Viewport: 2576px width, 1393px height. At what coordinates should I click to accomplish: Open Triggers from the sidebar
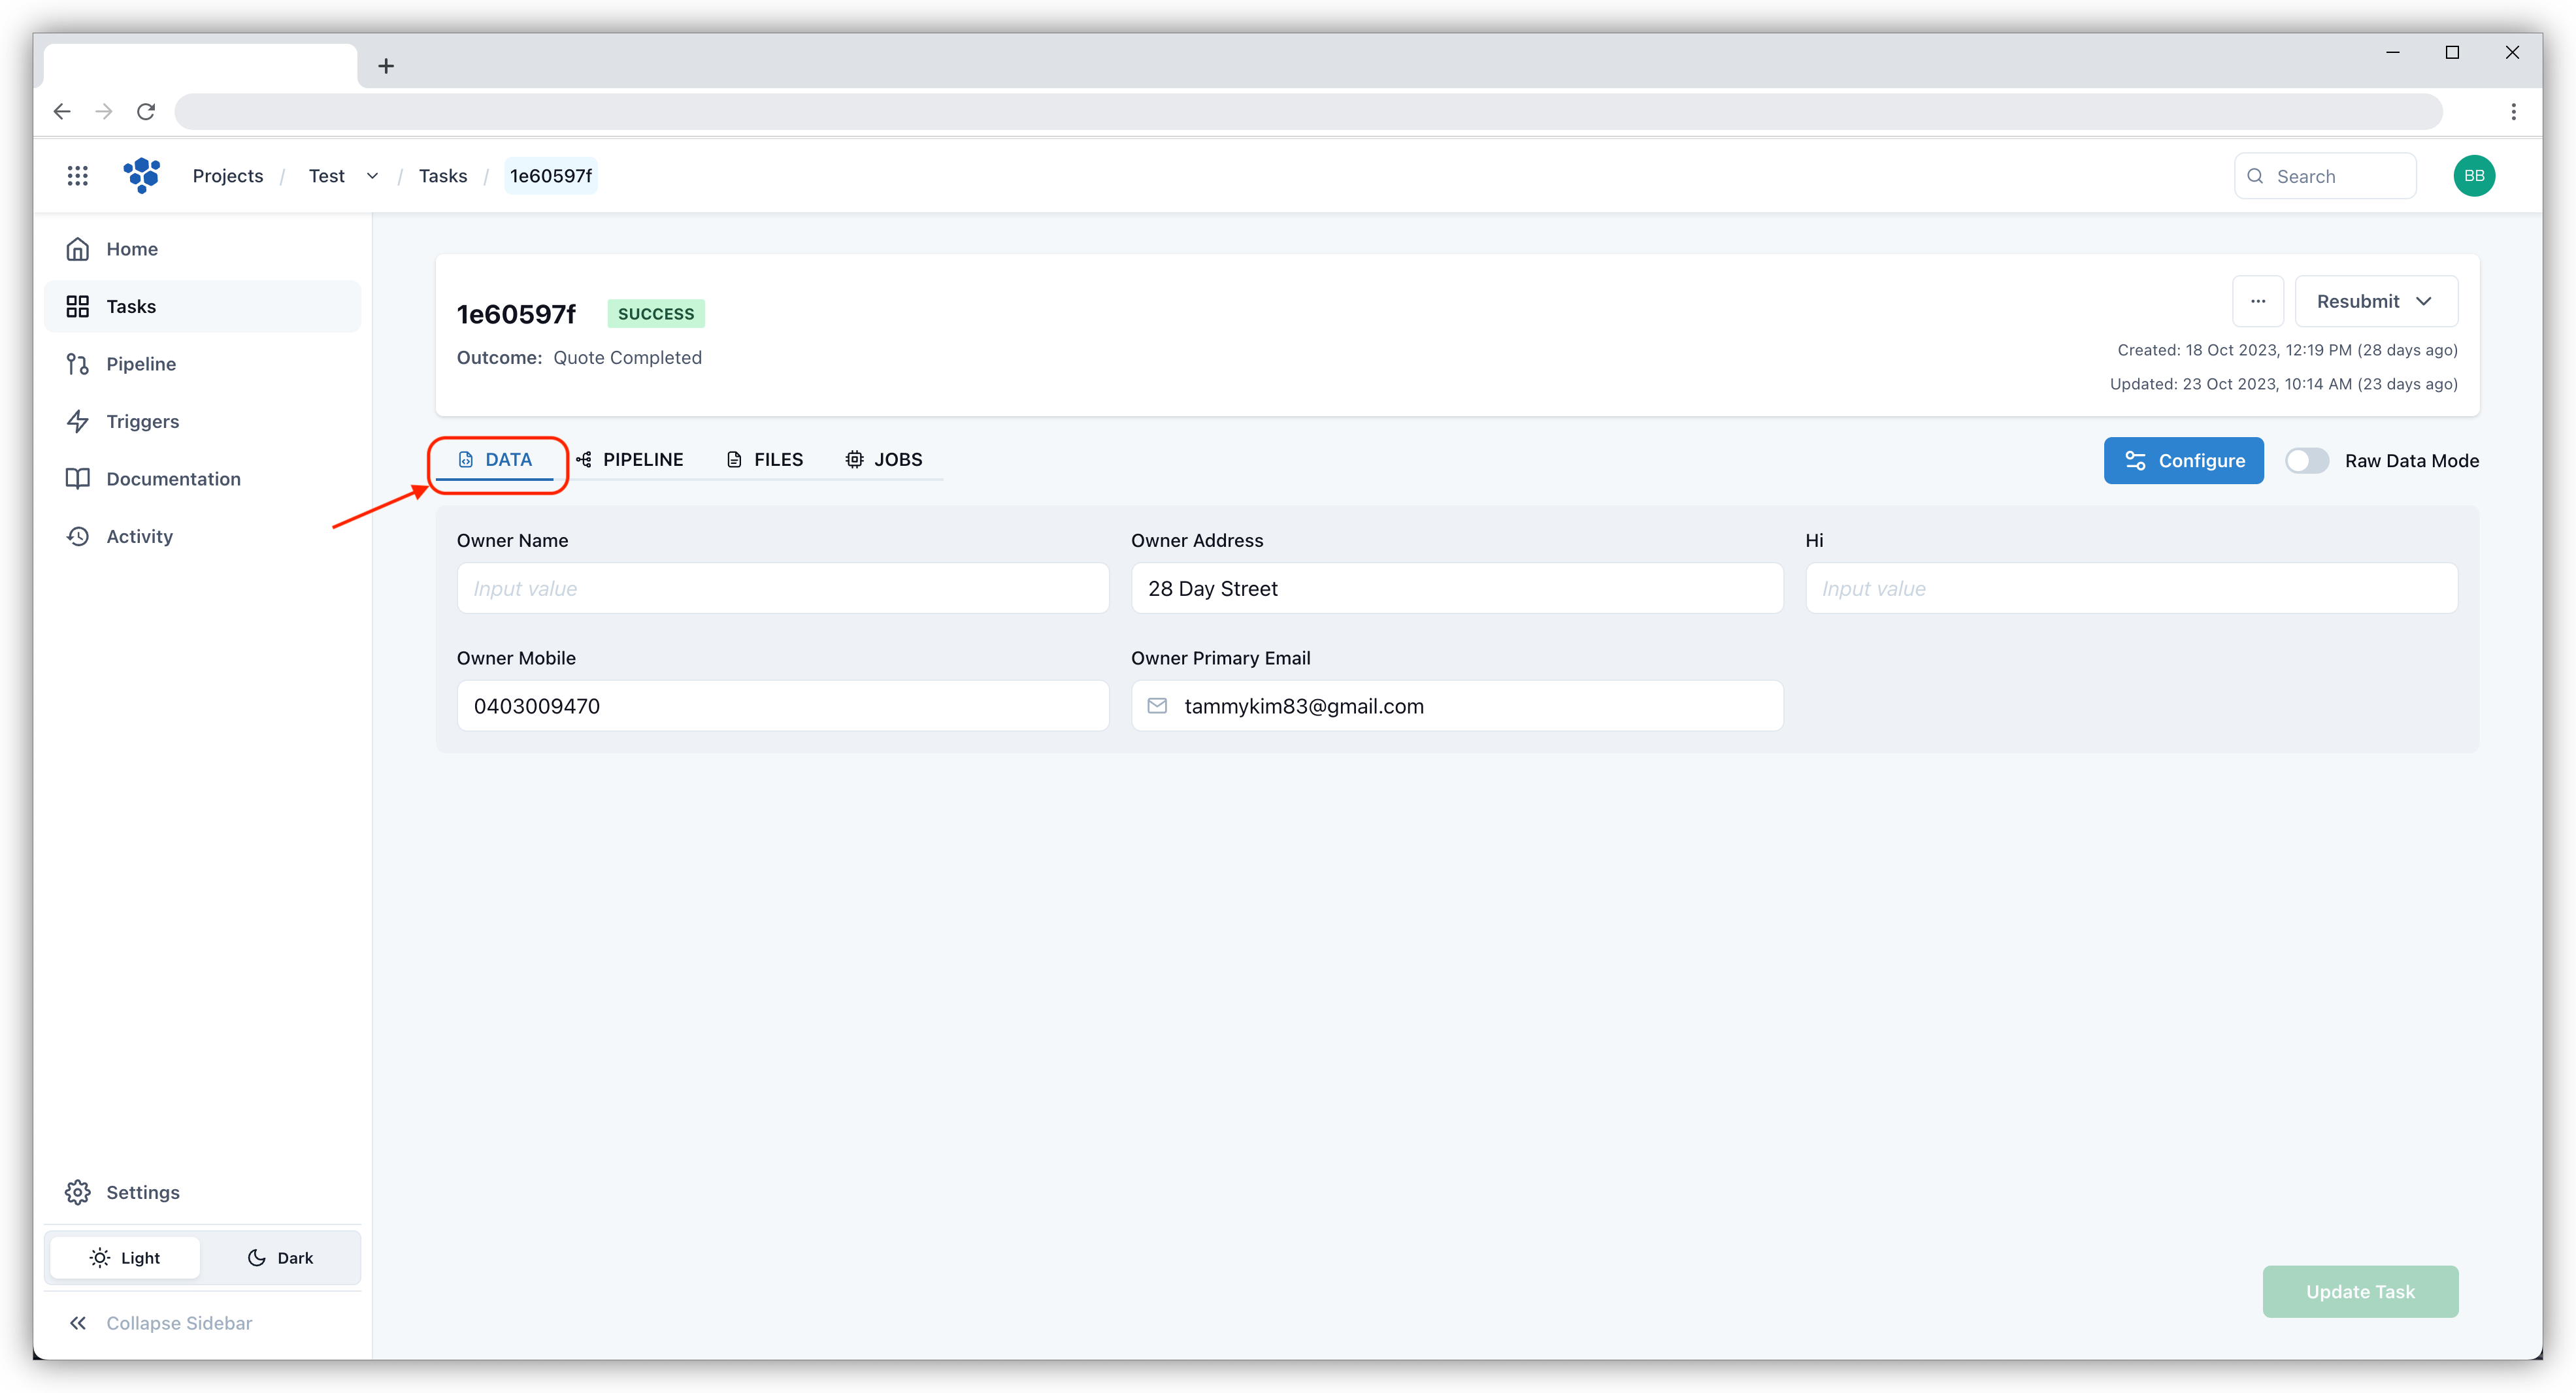click(142, 421)
